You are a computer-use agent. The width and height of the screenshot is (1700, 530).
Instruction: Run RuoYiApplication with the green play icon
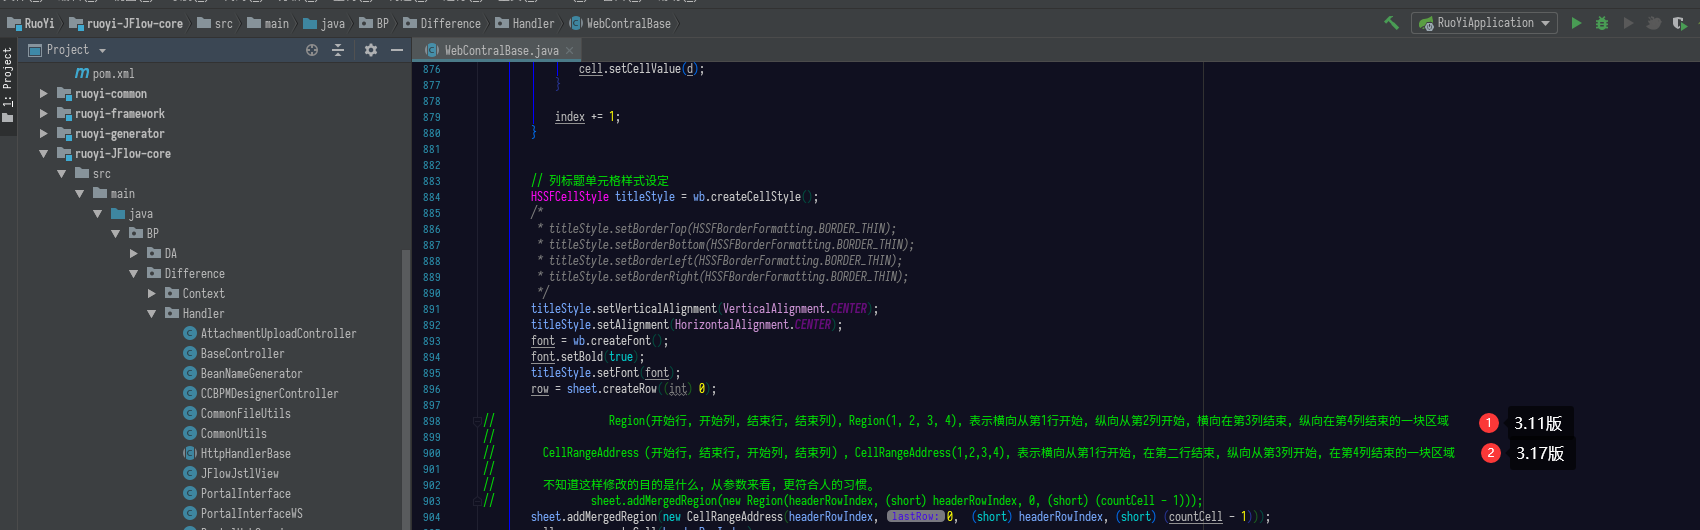coord(1576,23)
